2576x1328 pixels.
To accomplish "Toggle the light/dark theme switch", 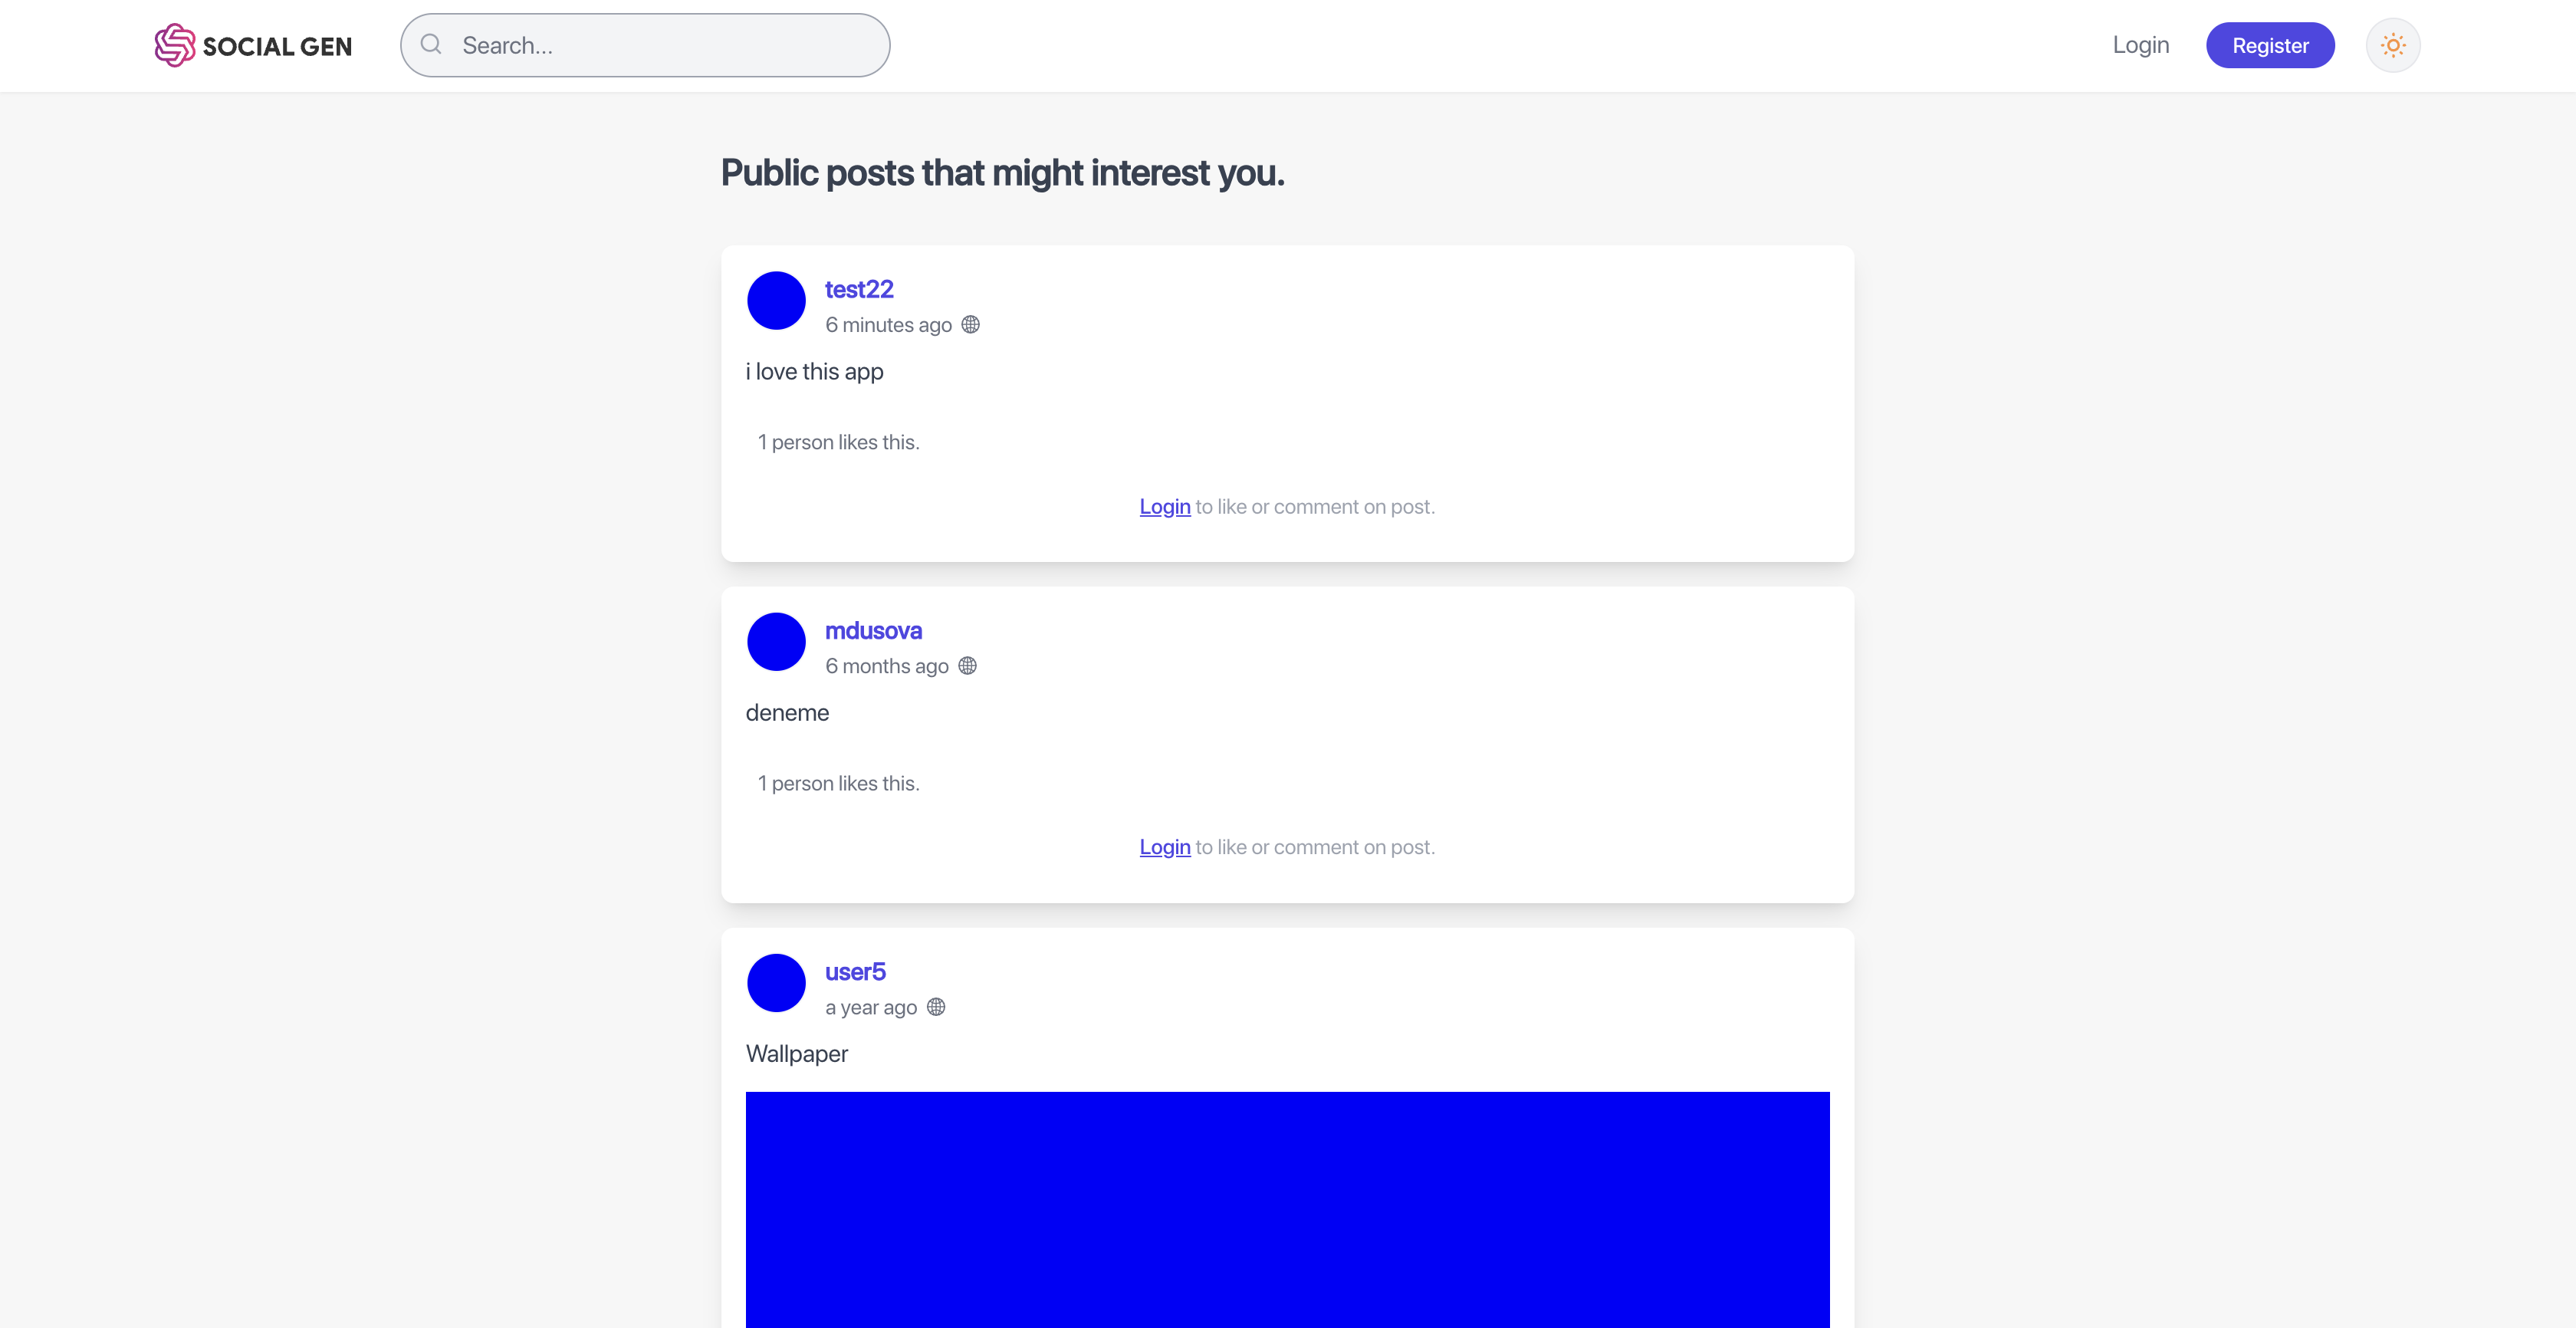I will (x=2393, y=45).
